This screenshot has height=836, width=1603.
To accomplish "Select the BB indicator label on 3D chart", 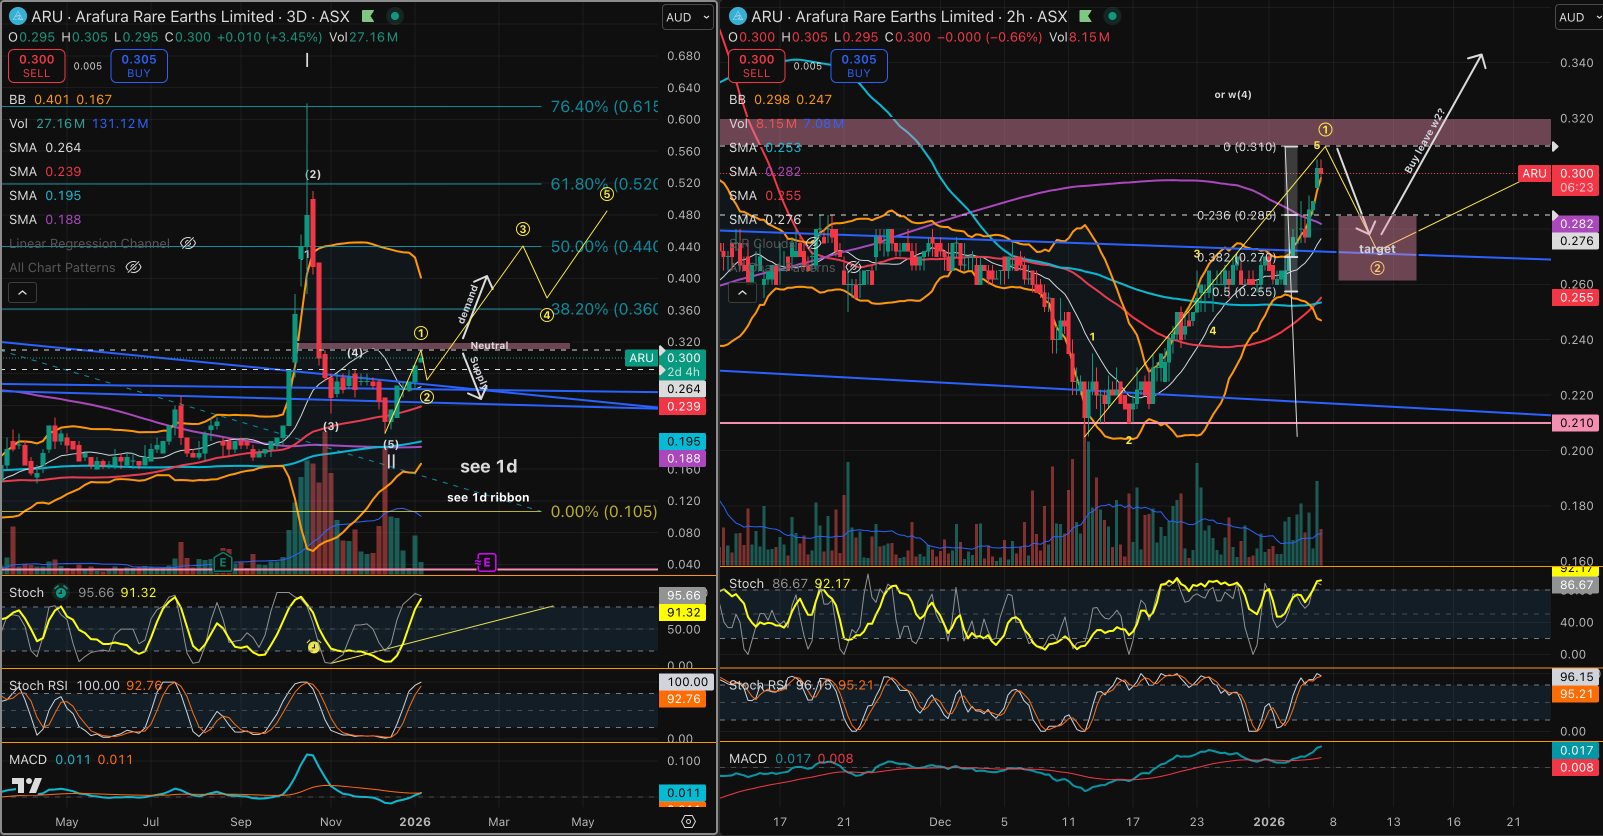I will [17, 99].
